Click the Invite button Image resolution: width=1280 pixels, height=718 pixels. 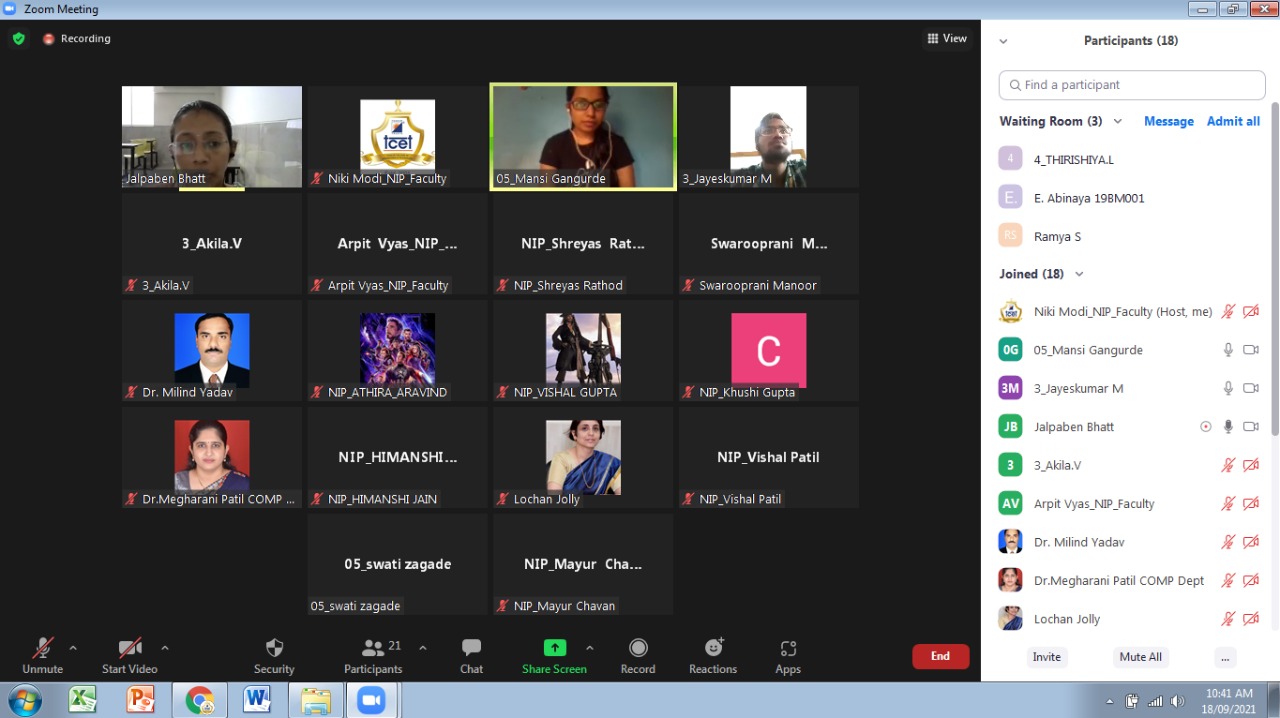point(1047,657)
